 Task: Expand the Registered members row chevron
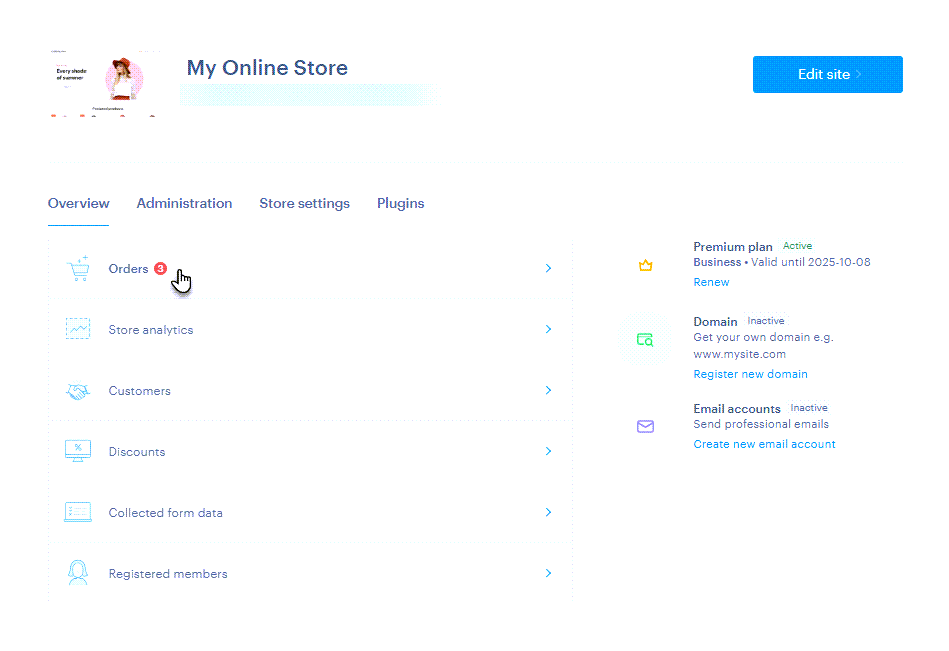tap(548, 573)
